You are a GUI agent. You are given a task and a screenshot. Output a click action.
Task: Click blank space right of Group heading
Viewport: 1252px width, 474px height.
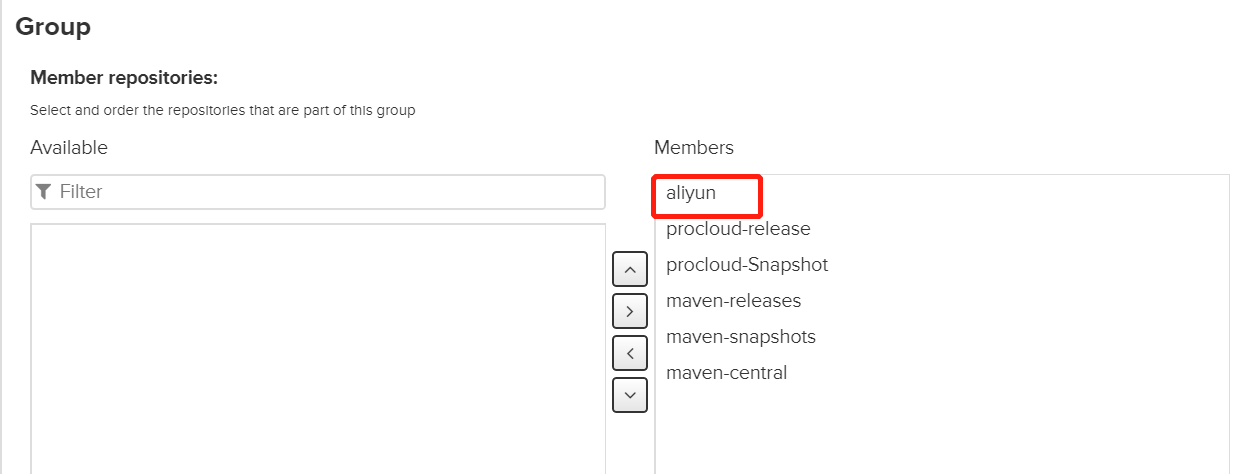point(600,27)
